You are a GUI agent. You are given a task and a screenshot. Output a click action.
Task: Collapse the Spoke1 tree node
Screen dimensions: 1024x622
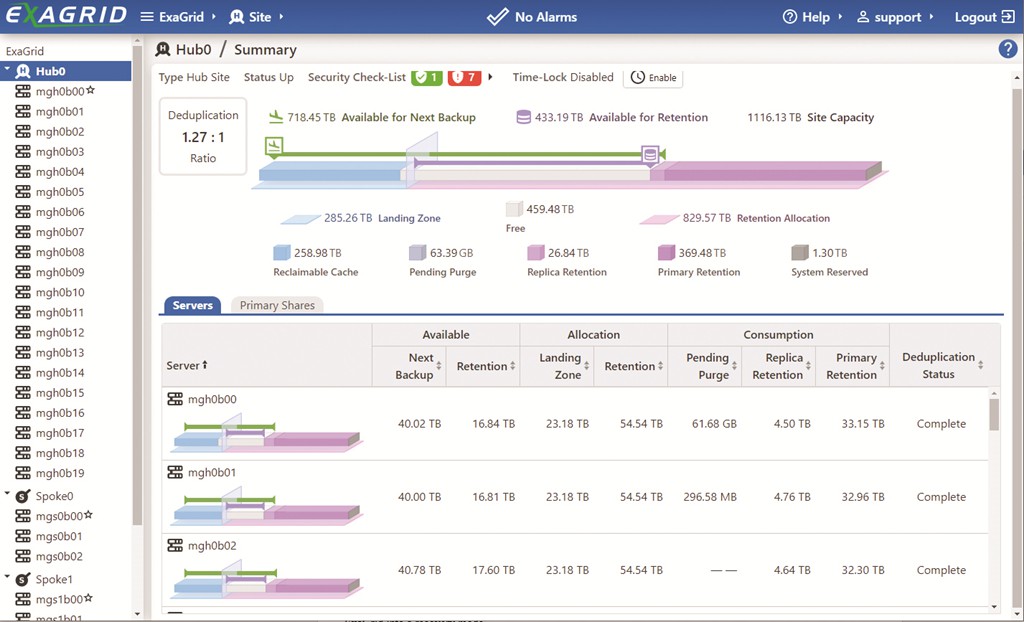coord(7,576)
